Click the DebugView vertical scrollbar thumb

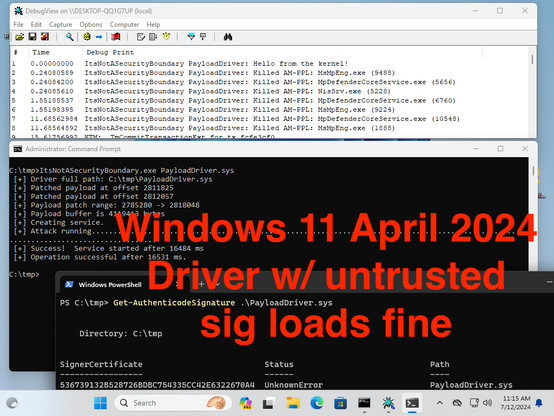pyautogui.click(x=532, y=59)
